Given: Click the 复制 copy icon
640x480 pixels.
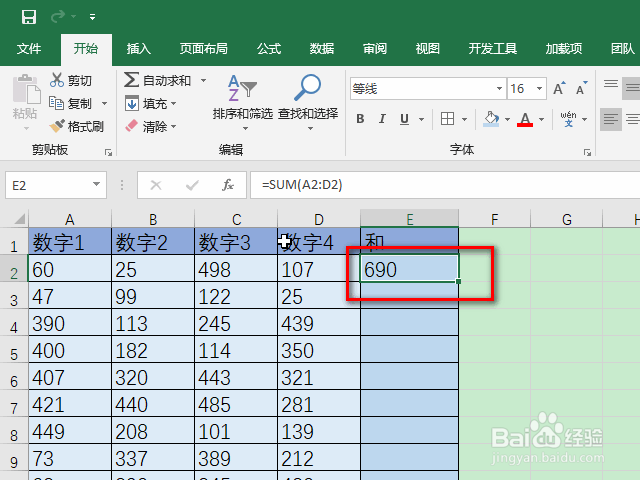Looking at the screenshot, I should (56, 103).
